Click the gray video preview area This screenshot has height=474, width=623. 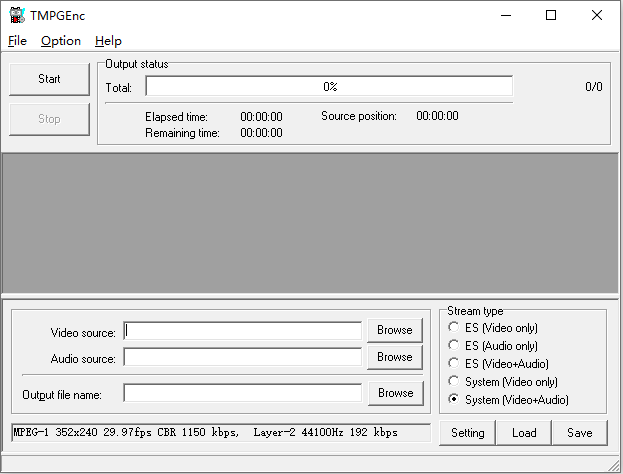[x=310, y=223]
